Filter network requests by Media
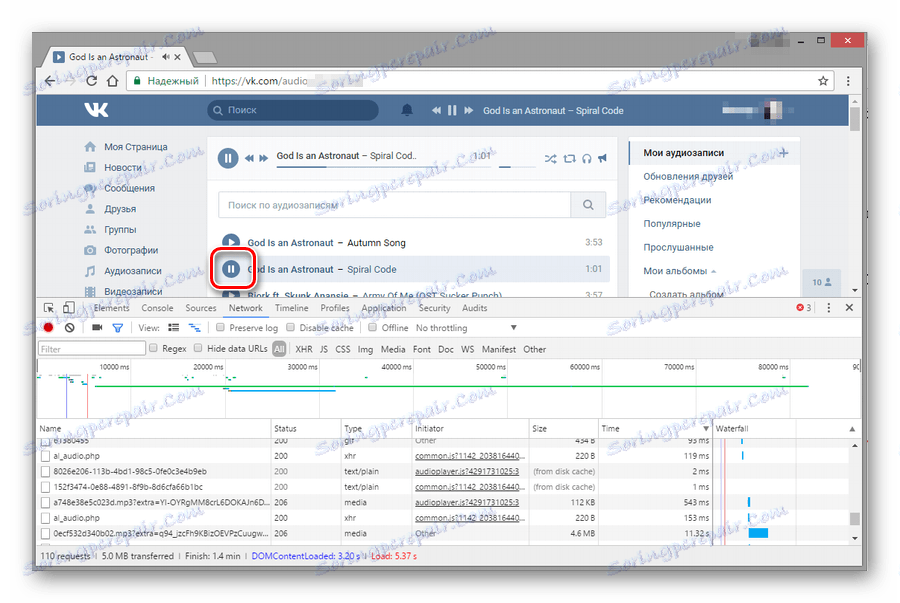This screenshot has width=900, height=603. (x=393, y=349)
